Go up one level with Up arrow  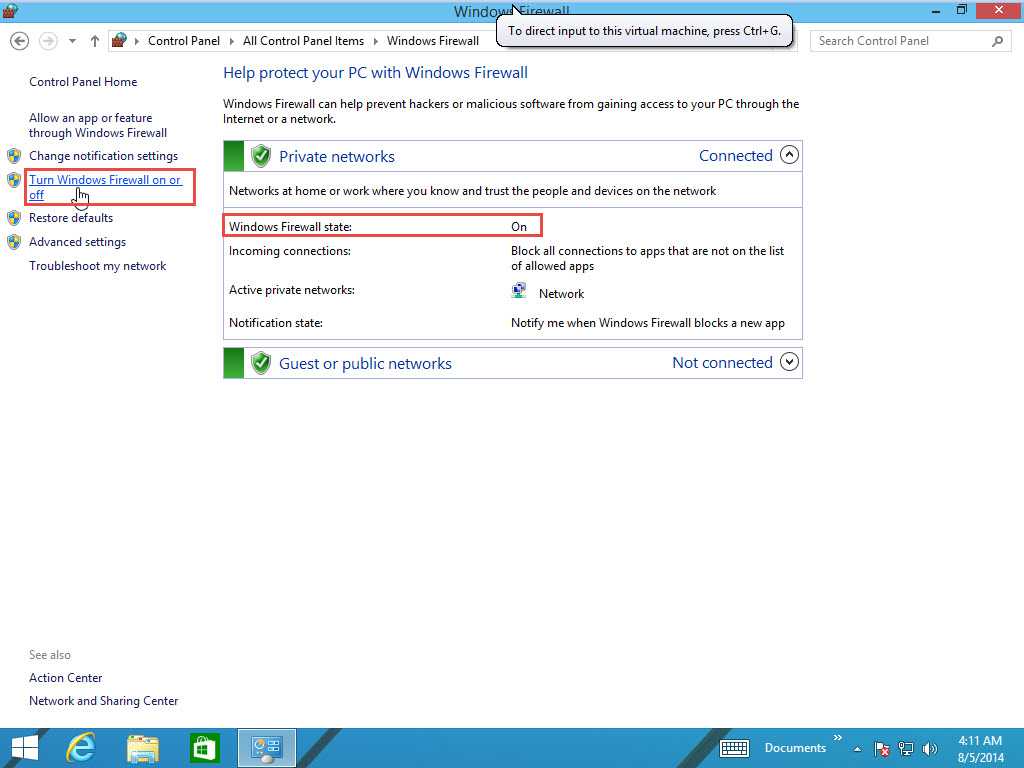95,41
